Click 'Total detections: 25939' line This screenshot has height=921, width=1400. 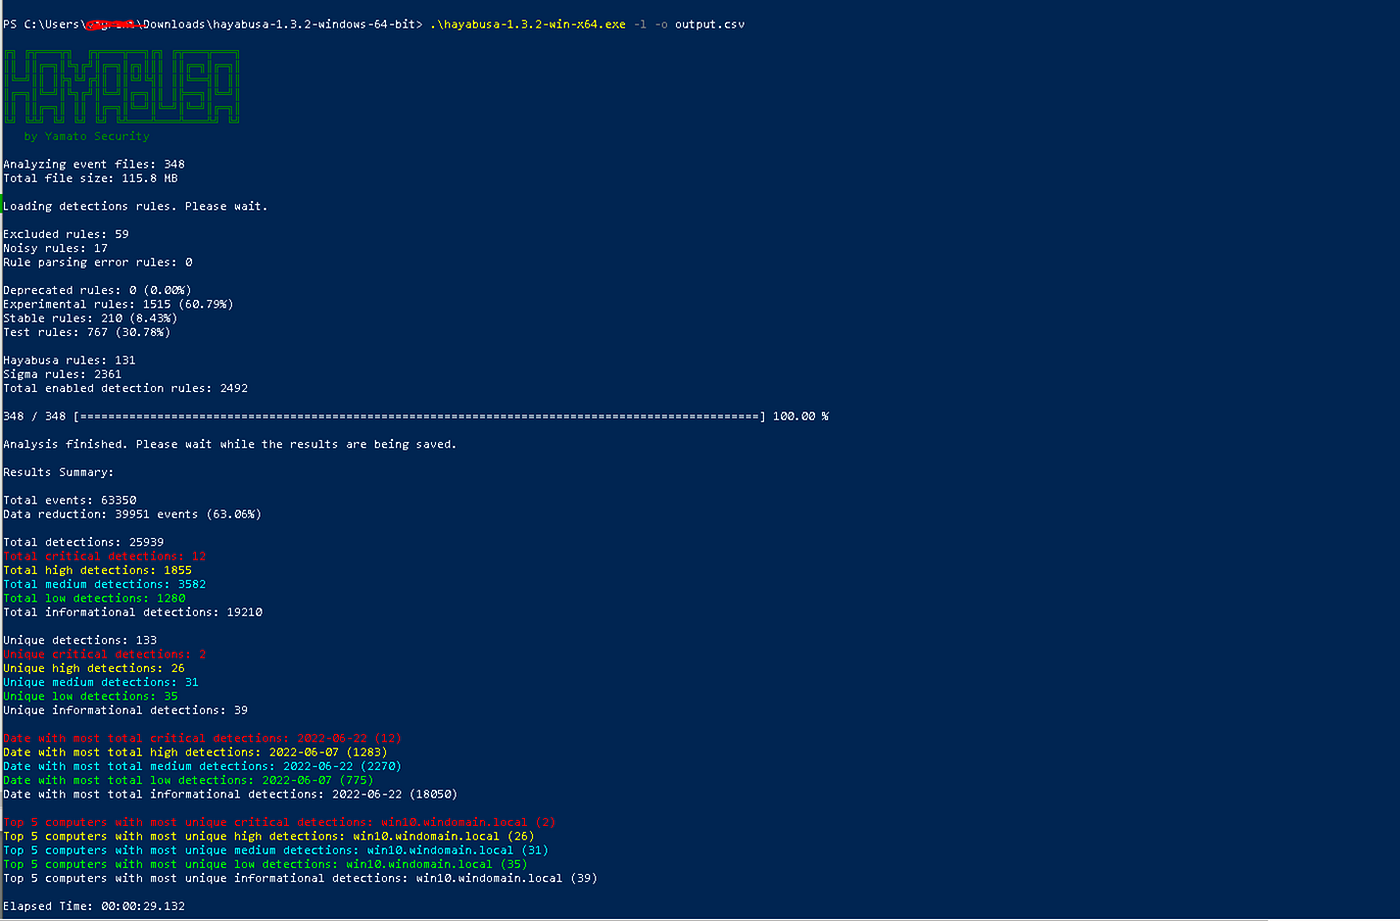tap(83, 542)
